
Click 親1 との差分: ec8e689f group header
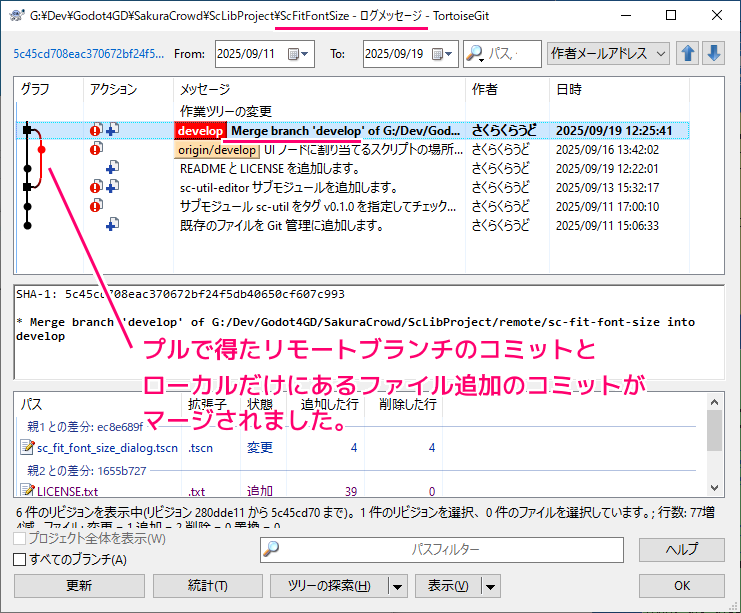pos(85,427)
